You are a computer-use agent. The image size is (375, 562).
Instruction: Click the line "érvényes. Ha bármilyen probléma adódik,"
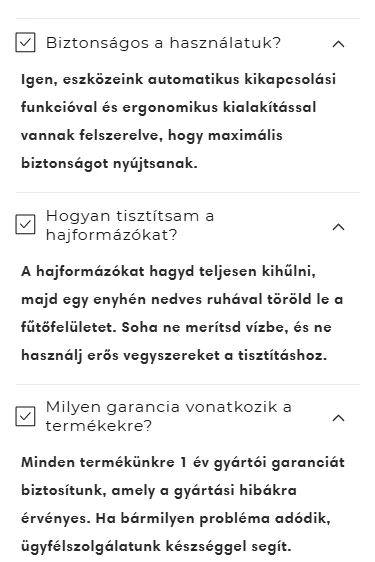(x=176, y=519)
